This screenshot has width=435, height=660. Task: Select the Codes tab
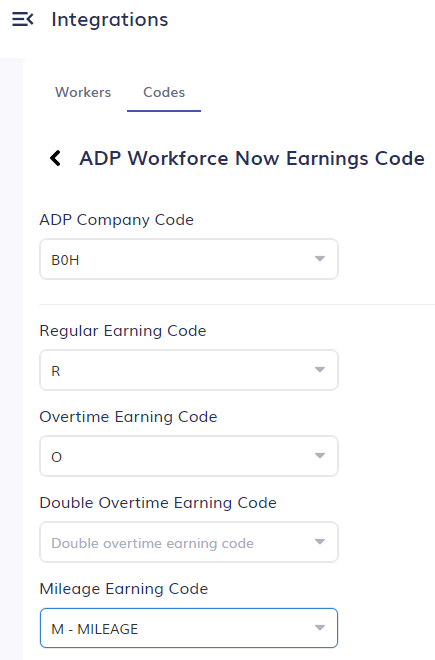pyautogui.click(x=164, y=92)
